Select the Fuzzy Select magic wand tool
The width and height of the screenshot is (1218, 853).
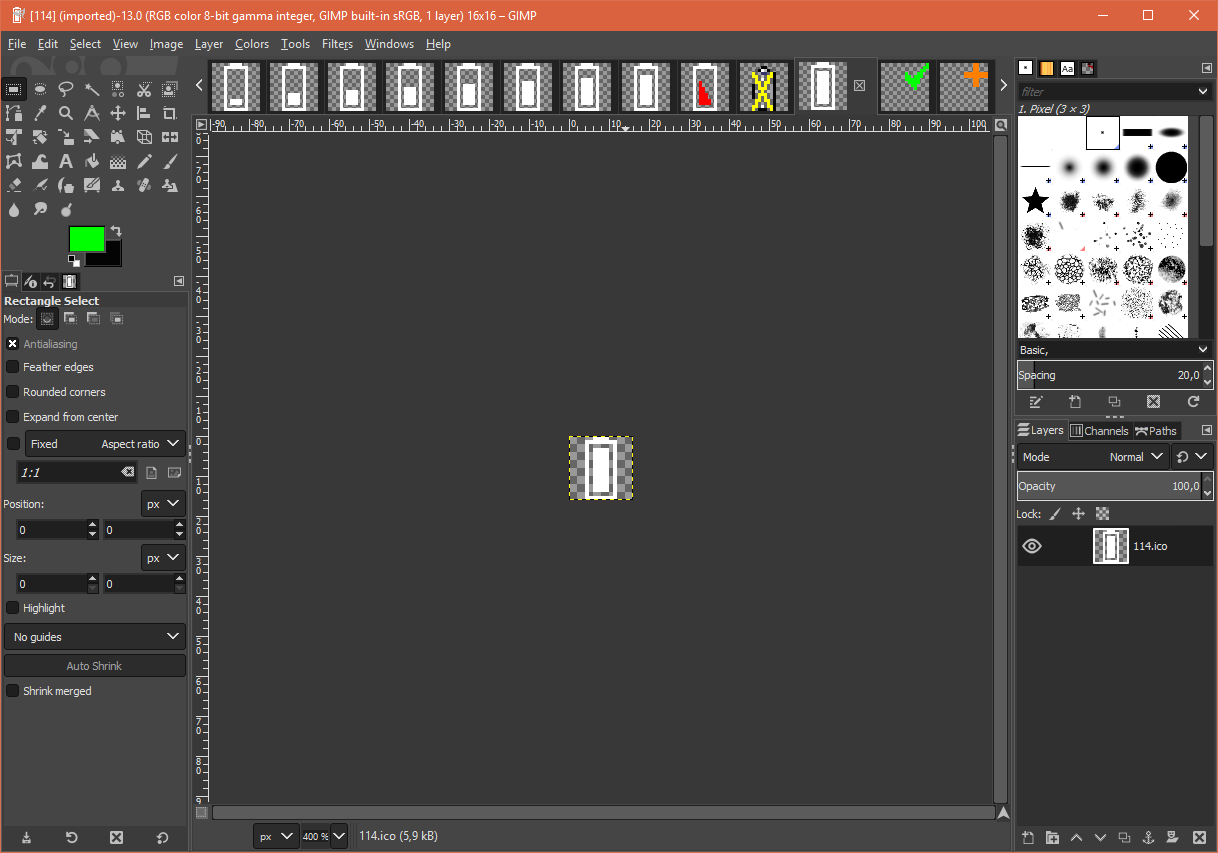pos(92,89)
